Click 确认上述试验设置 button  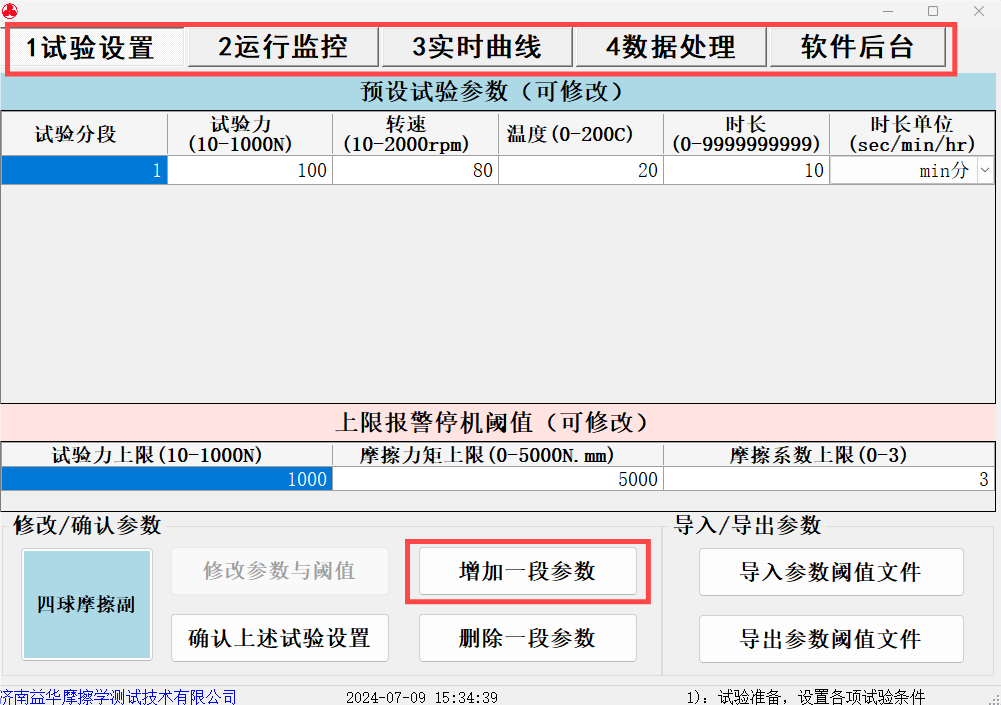(280, 638)
